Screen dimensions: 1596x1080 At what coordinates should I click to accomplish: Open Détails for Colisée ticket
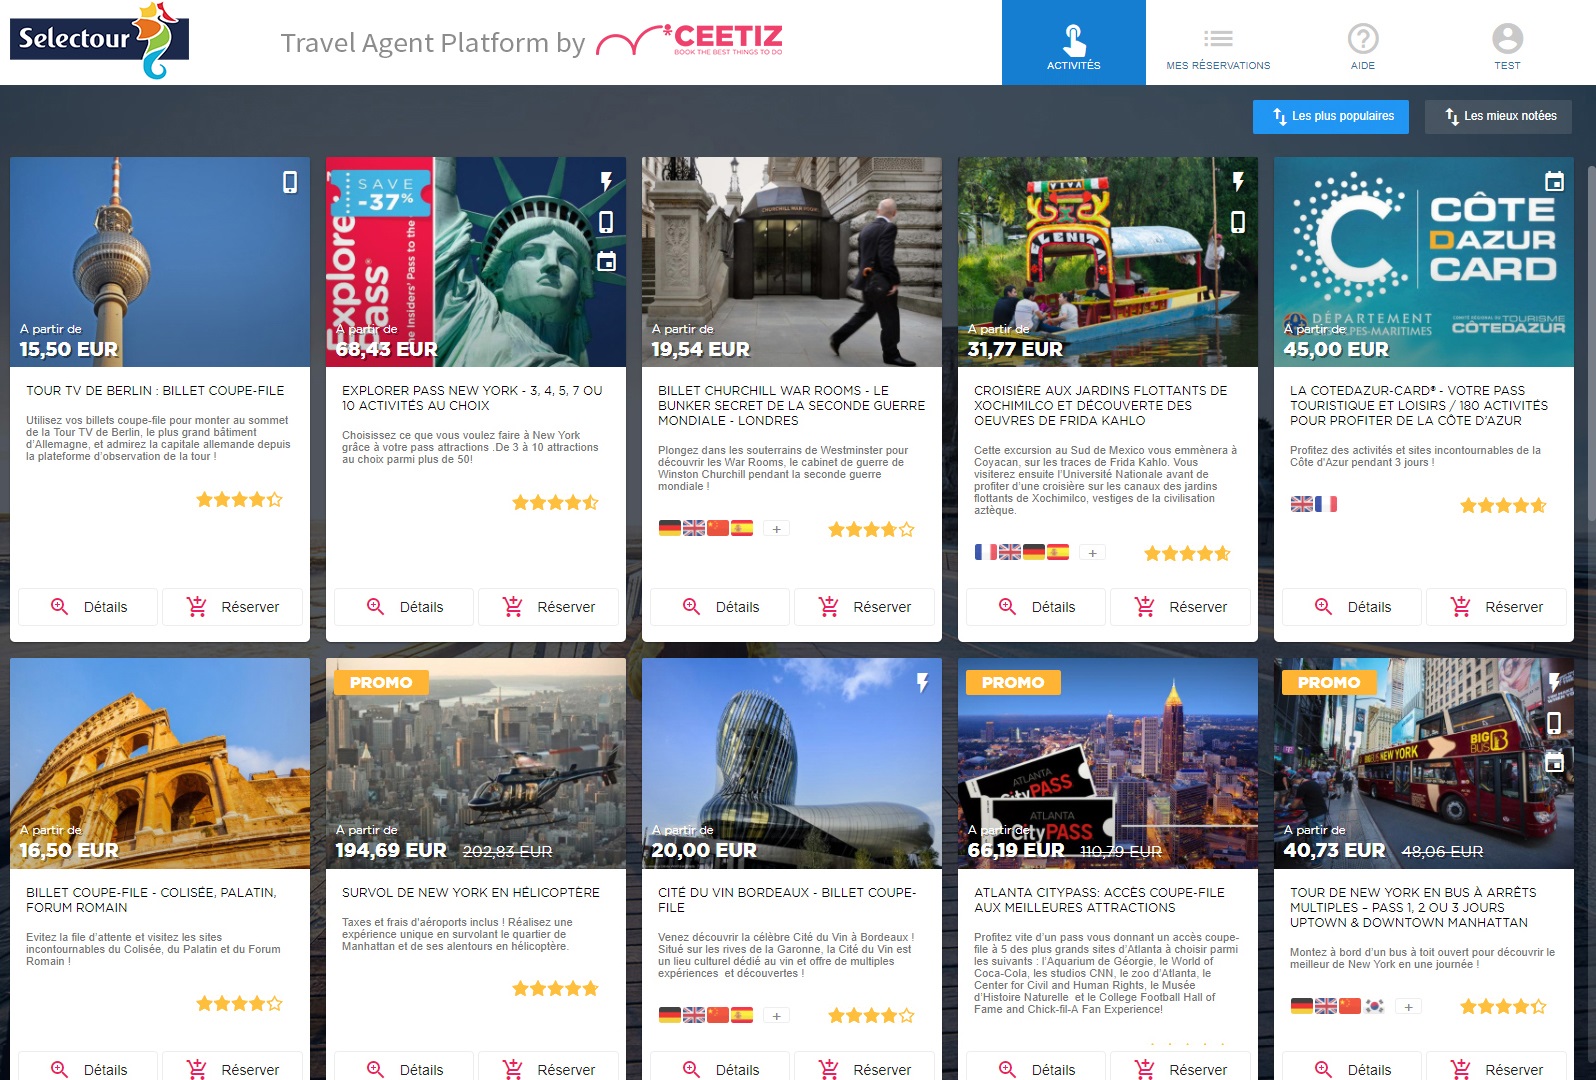87,1066
